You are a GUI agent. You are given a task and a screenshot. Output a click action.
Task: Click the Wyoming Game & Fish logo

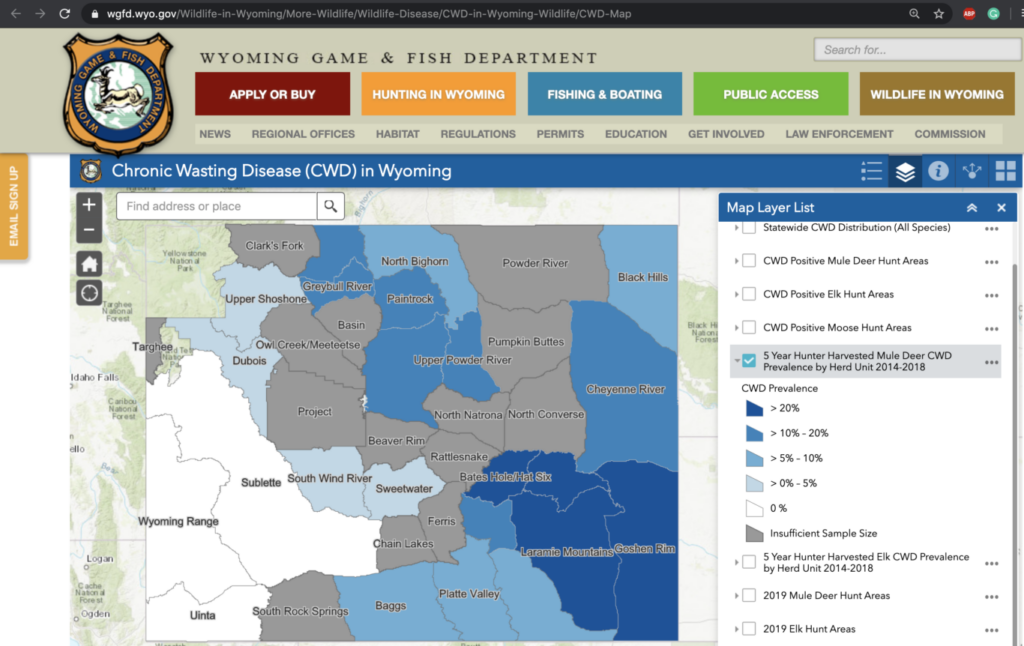click(x=118, y=93)
